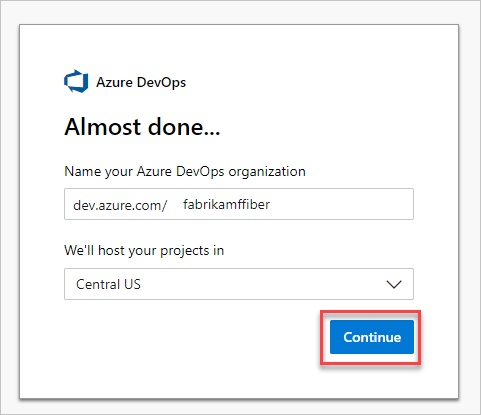
Task: Click "We'll host your projects in" label
Action: tap(144, 251)
